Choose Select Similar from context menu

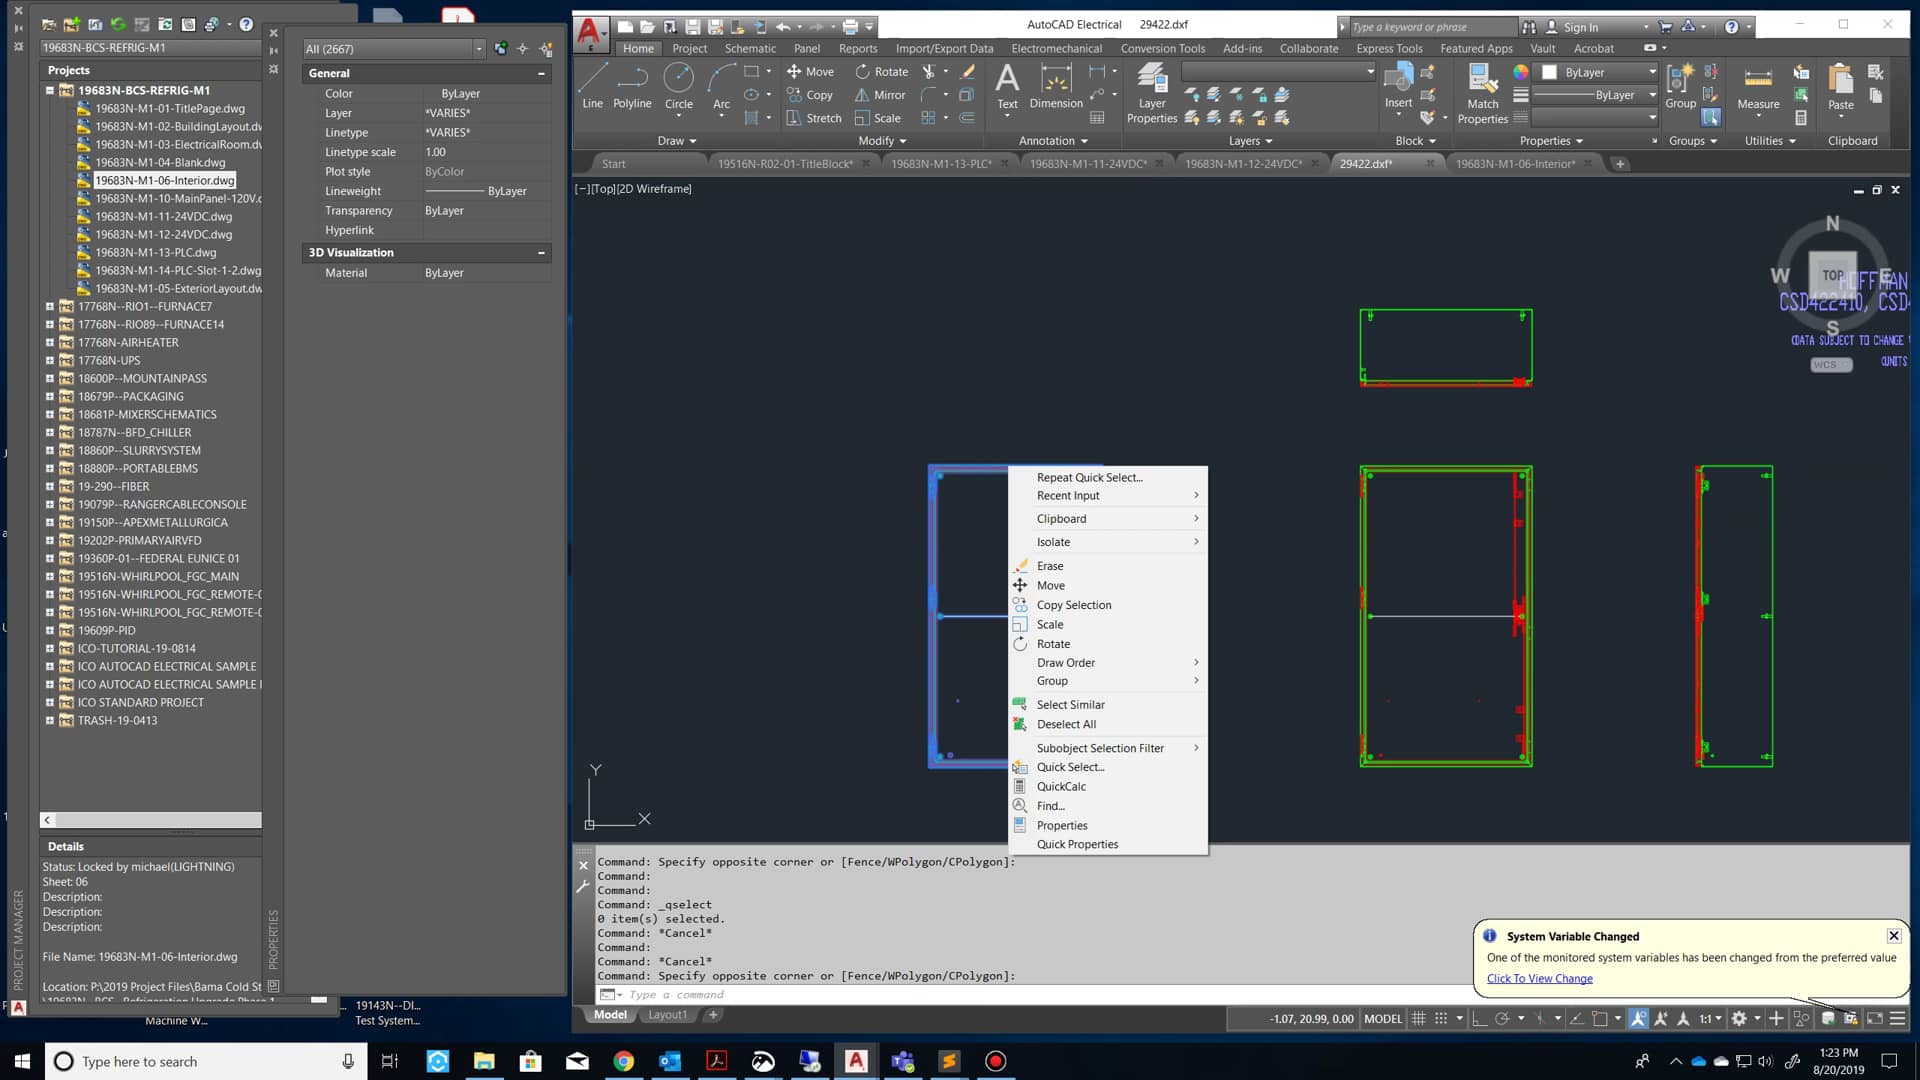click(1070, 704)
